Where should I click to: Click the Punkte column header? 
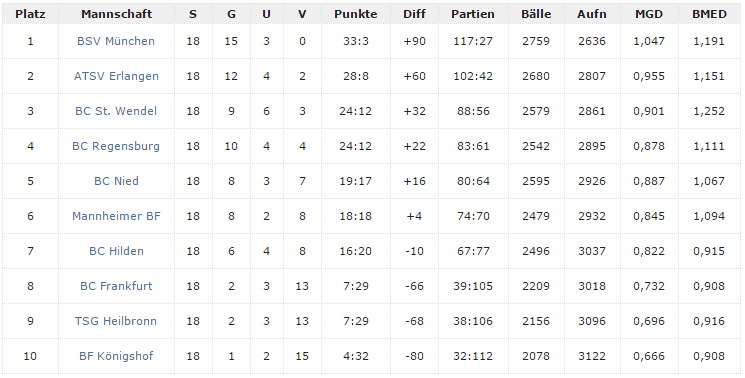(x=355, y=14)
